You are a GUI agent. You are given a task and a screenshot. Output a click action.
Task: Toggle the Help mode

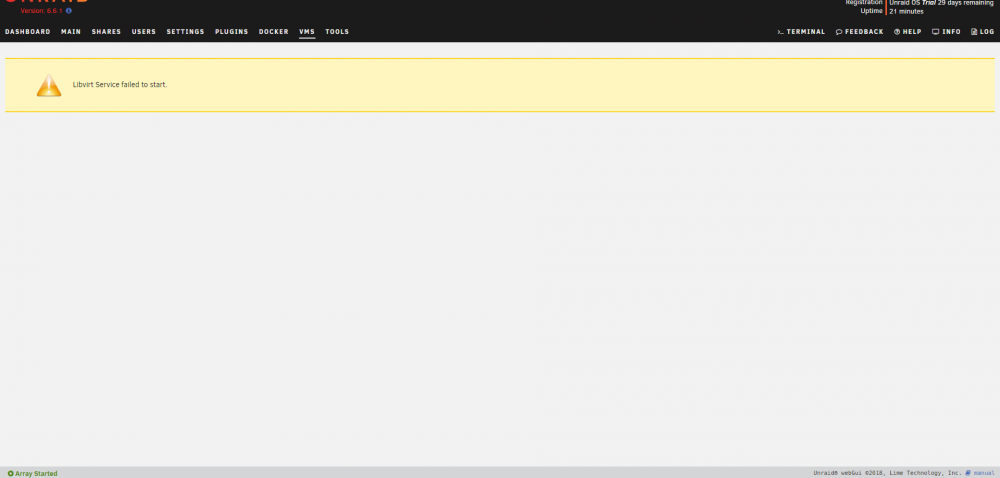click(x=908, y=32)
